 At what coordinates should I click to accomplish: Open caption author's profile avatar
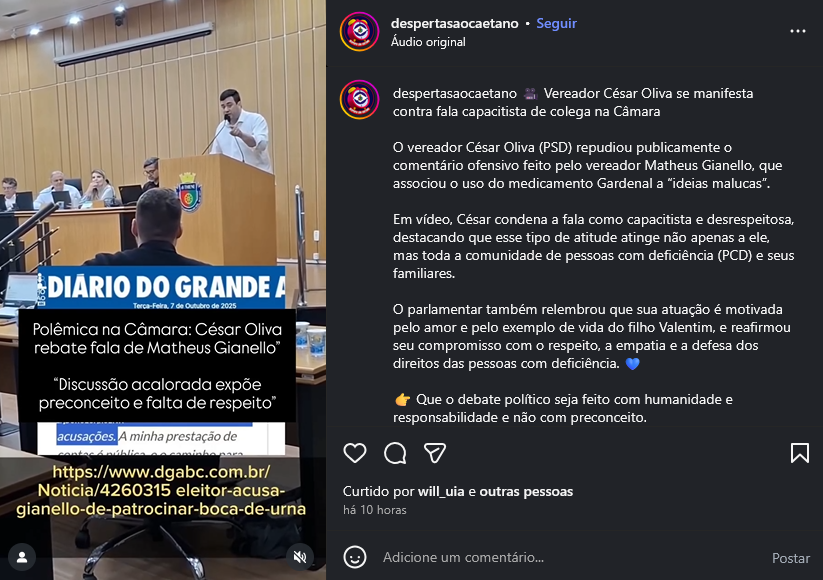(x=360, y=100)
